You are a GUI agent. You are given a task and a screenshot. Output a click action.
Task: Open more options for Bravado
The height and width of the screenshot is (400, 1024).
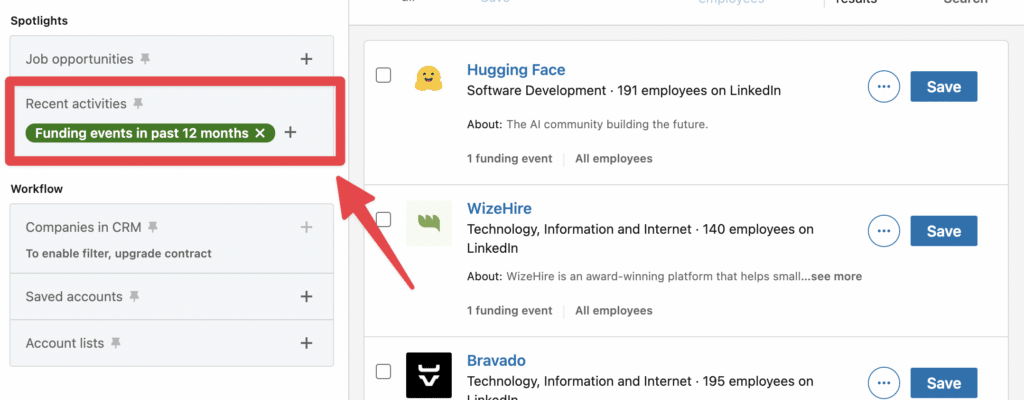point(884,383)
